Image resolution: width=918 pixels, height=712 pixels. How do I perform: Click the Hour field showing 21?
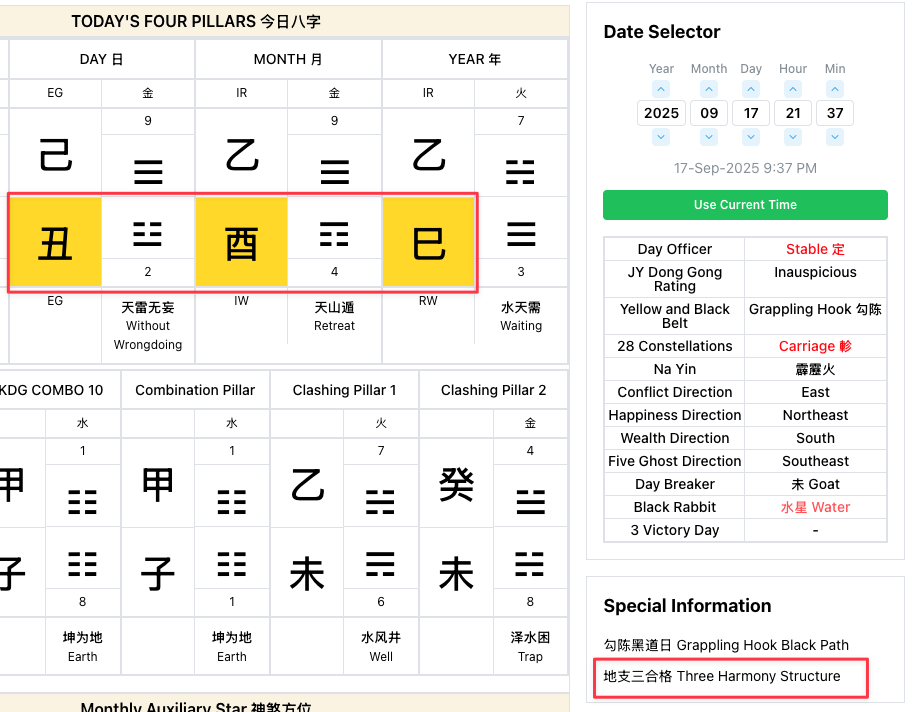[x=793, y=113]
